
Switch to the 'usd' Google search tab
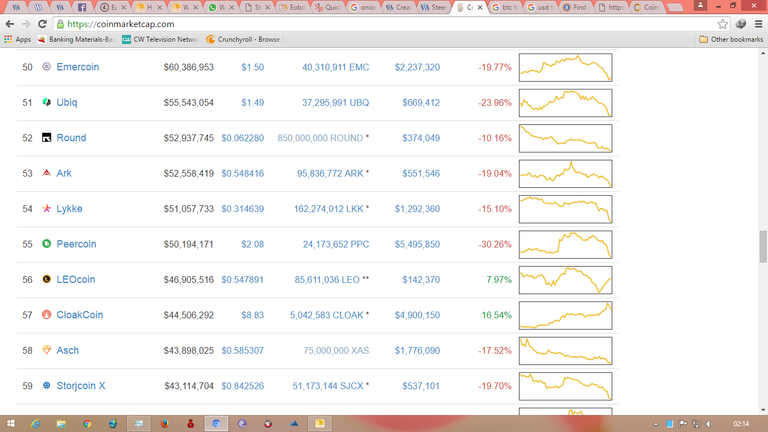click(540, 7)
